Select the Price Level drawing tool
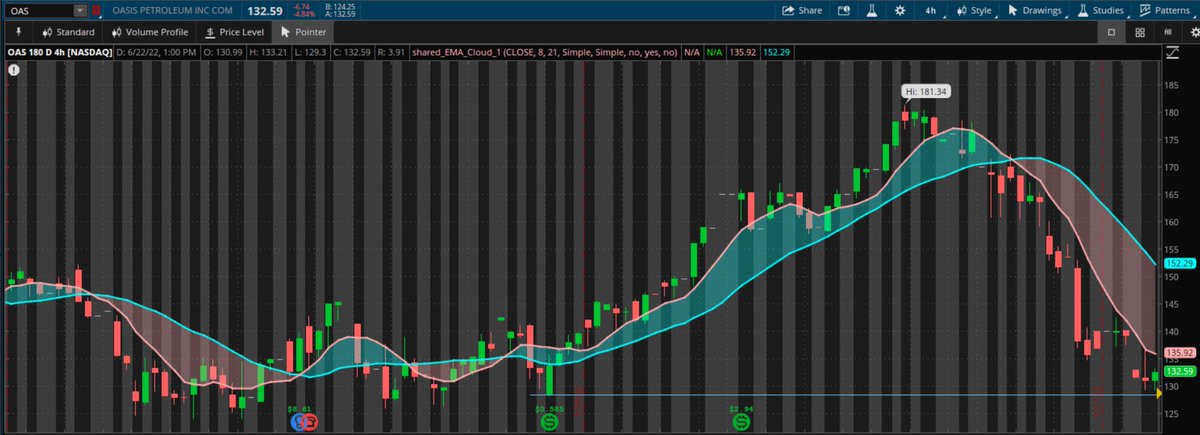This screenshot has height=435, width=1200. click(x=235, y=32)
